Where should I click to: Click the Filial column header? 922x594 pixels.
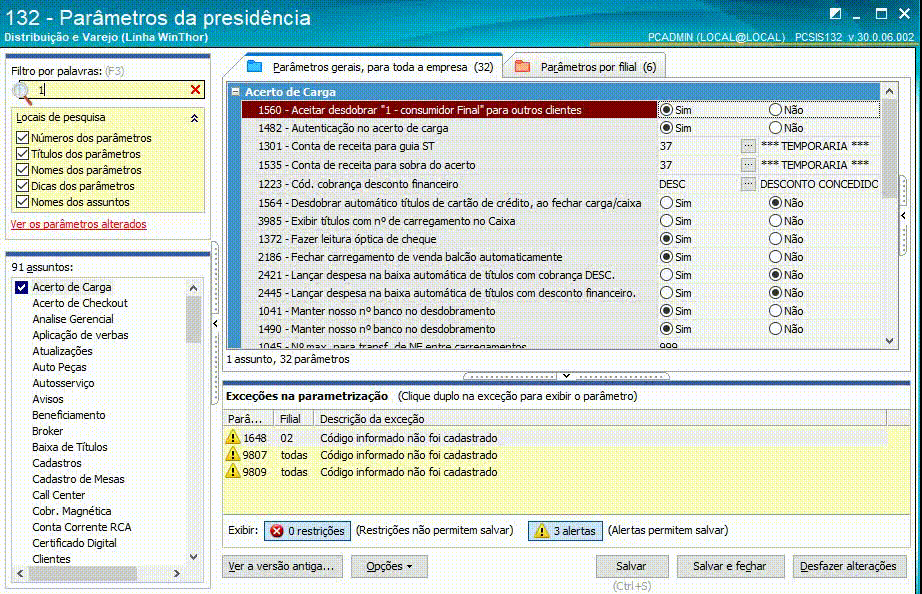tap(294, 419)
